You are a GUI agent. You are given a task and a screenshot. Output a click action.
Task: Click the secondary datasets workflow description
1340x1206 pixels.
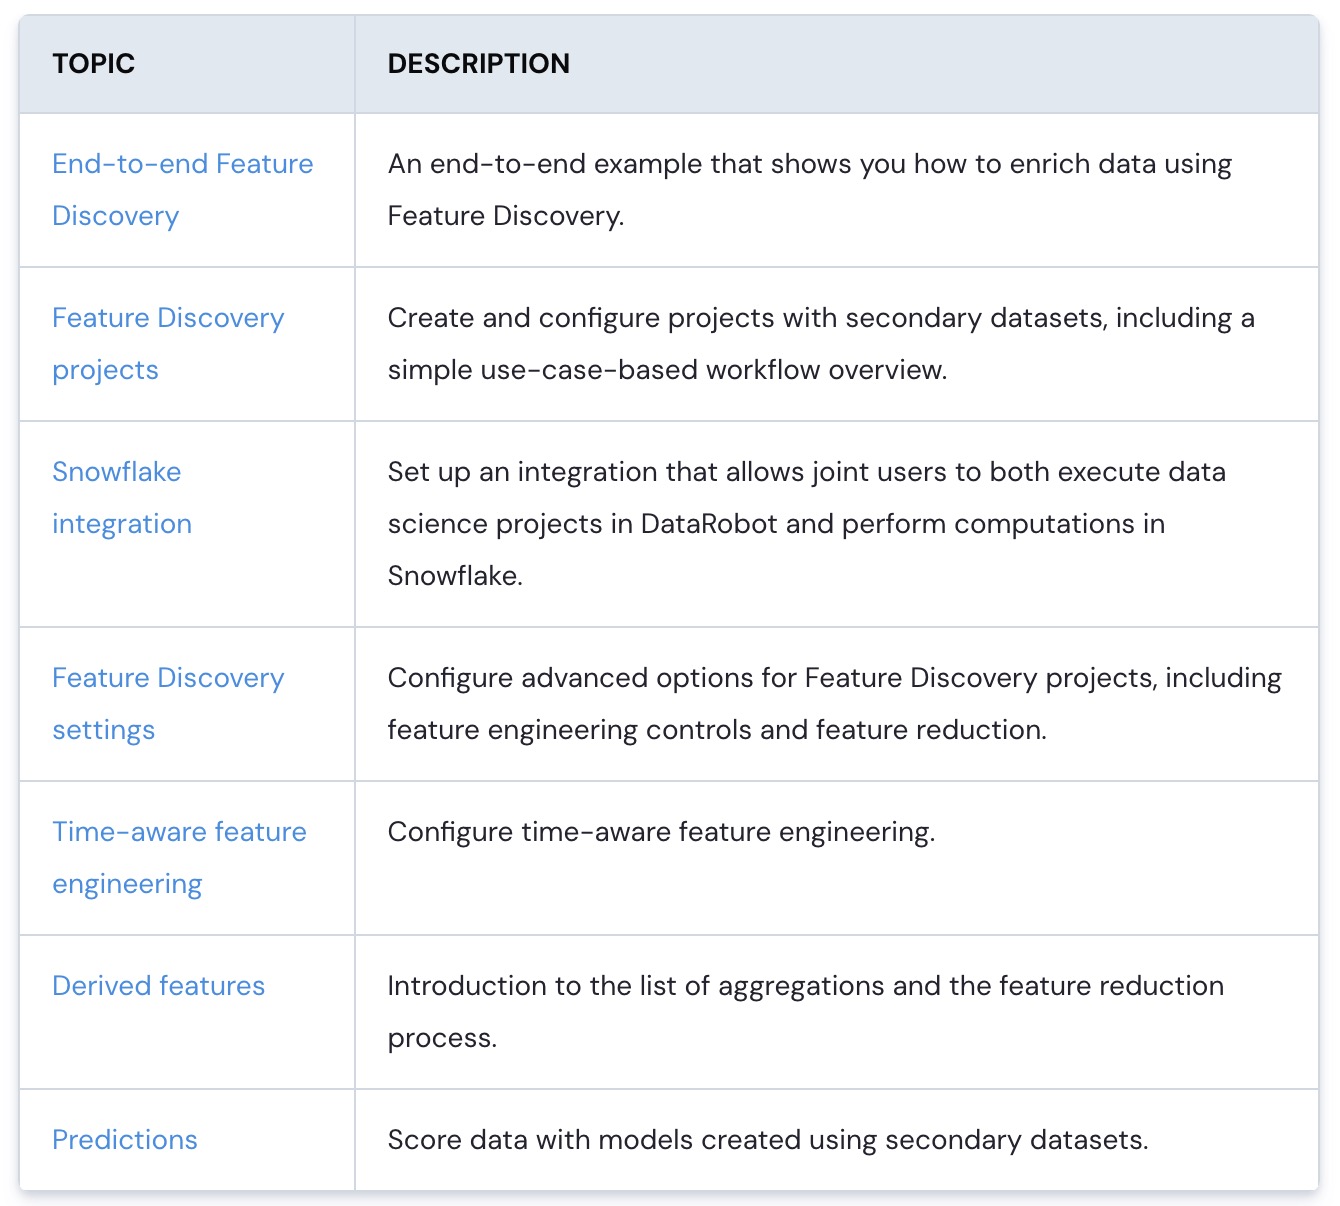821,344
